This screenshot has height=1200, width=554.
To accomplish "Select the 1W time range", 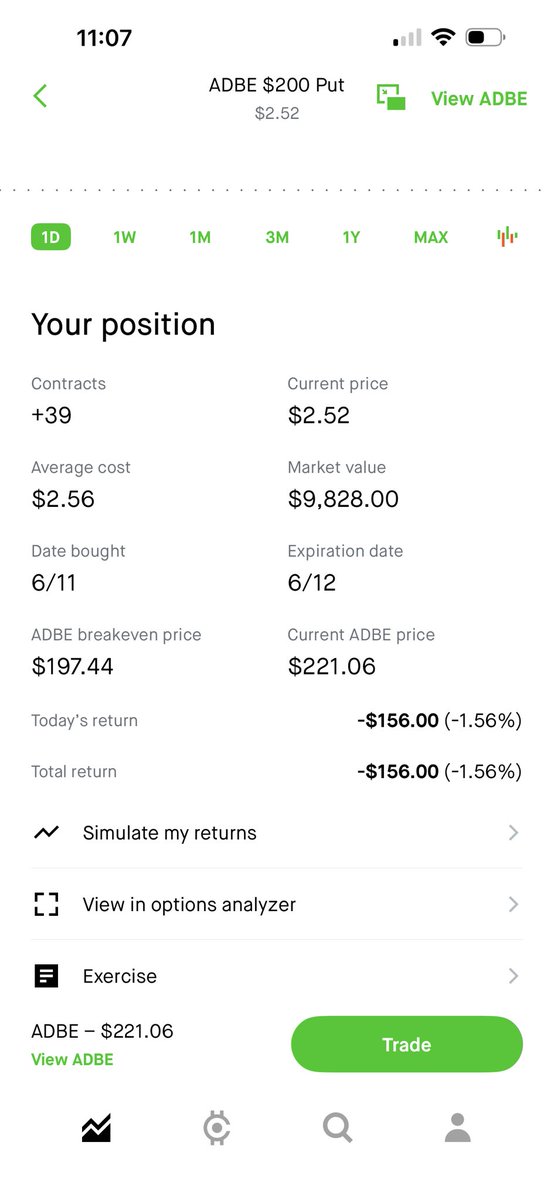I will tap(124, 237).
